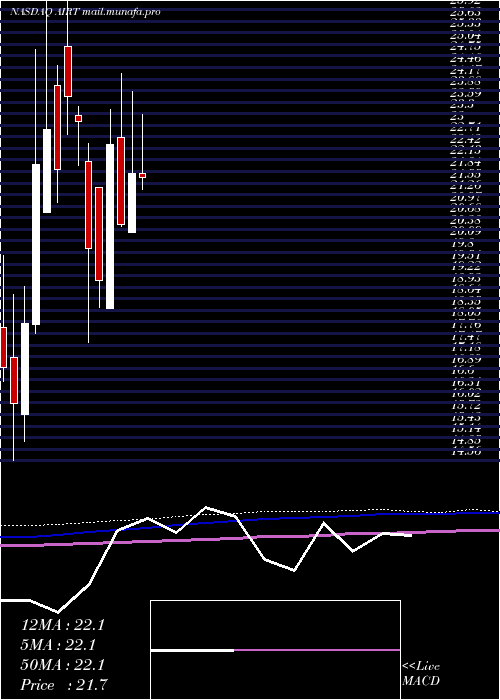Viewport: 500px width, 700px height.
Task: Click the 23.3 price axis label
Action: click(x=462, y=105)
